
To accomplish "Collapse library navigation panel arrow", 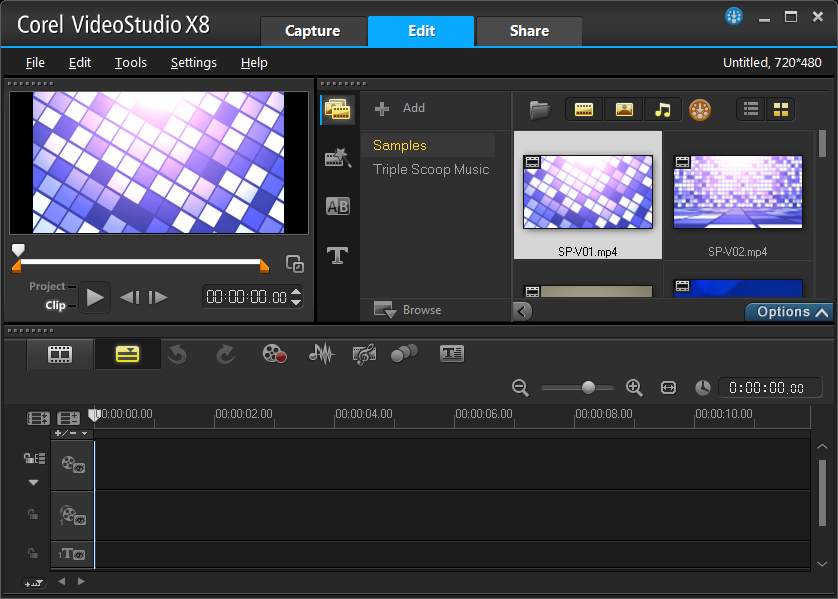I will point(522,311).
